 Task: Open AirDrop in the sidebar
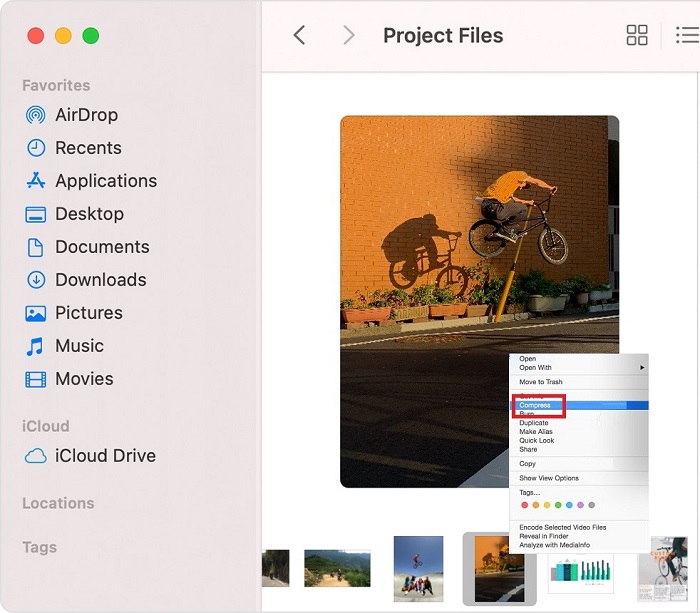pos(71,115)
